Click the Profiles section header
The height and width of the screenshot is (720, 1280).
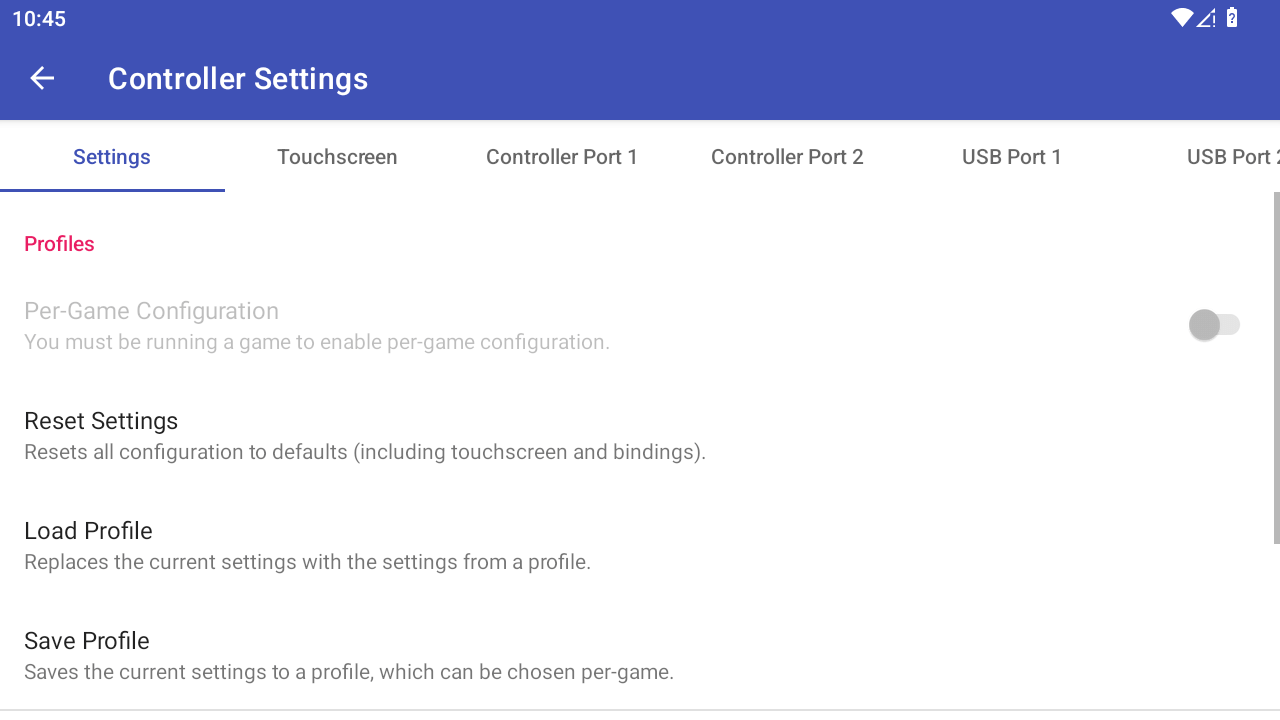click(x=59, y=244)
